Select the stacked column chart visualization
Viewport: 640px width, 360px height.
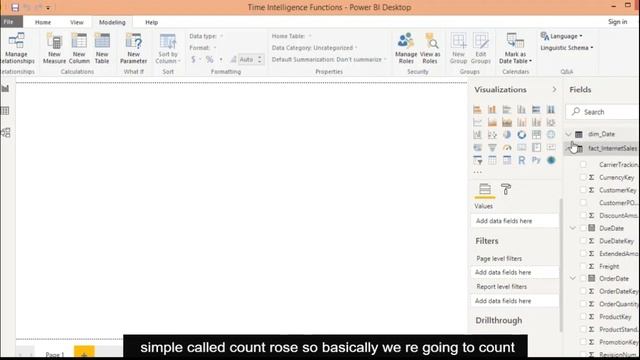coord(492,109)
